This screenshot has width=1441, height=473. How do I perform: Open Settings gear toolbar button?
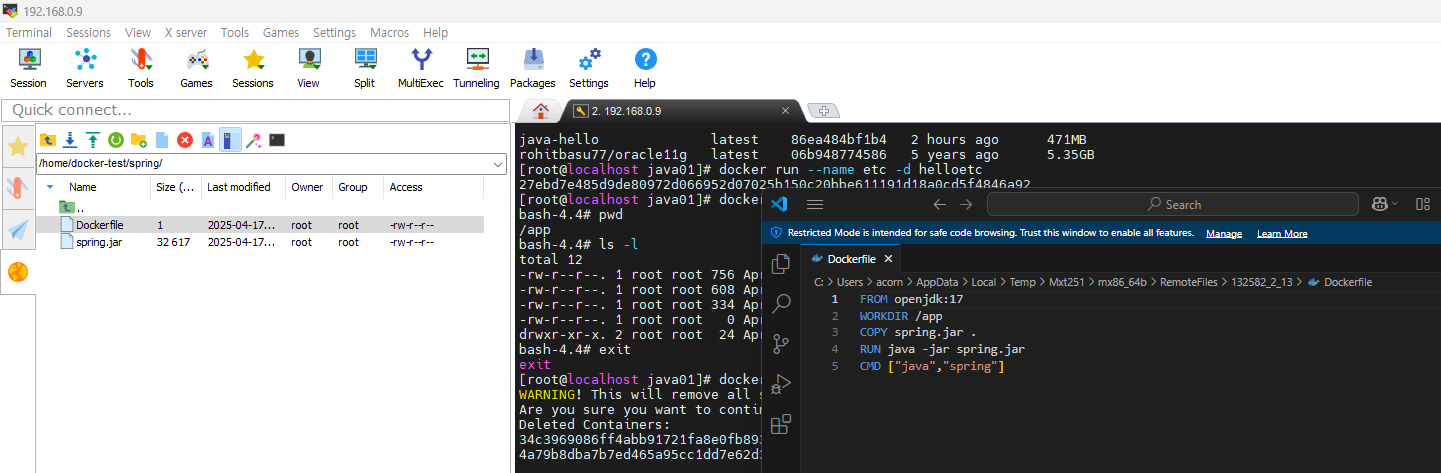589,68
